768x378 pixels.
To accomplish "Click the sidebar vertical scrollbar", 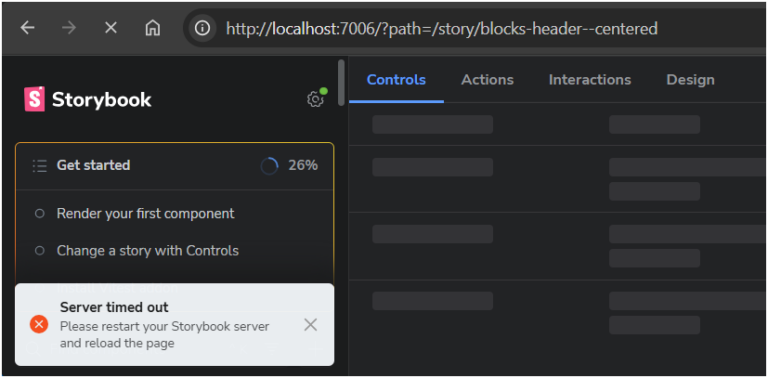I will point(341,83).
